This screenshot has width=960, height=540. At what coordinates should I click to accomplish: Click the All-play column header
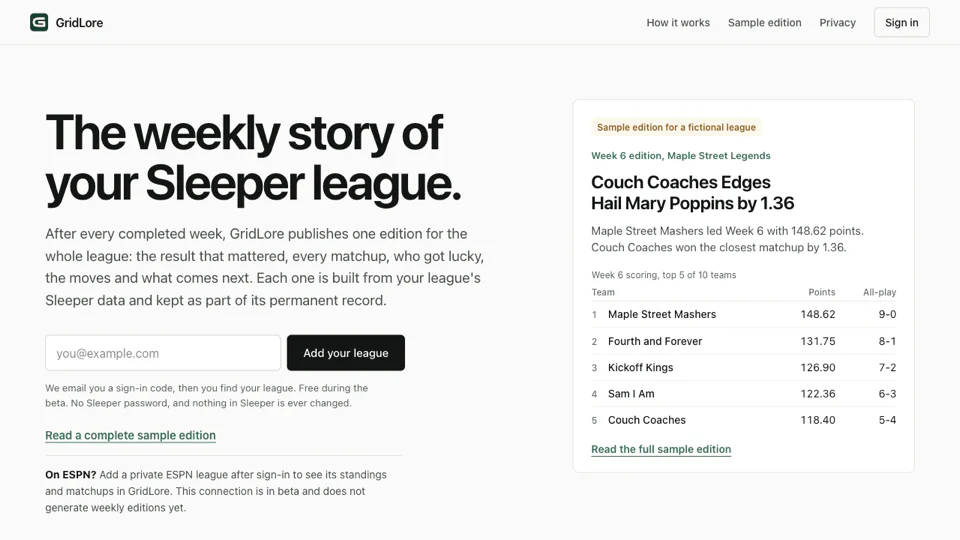(879, 292)
